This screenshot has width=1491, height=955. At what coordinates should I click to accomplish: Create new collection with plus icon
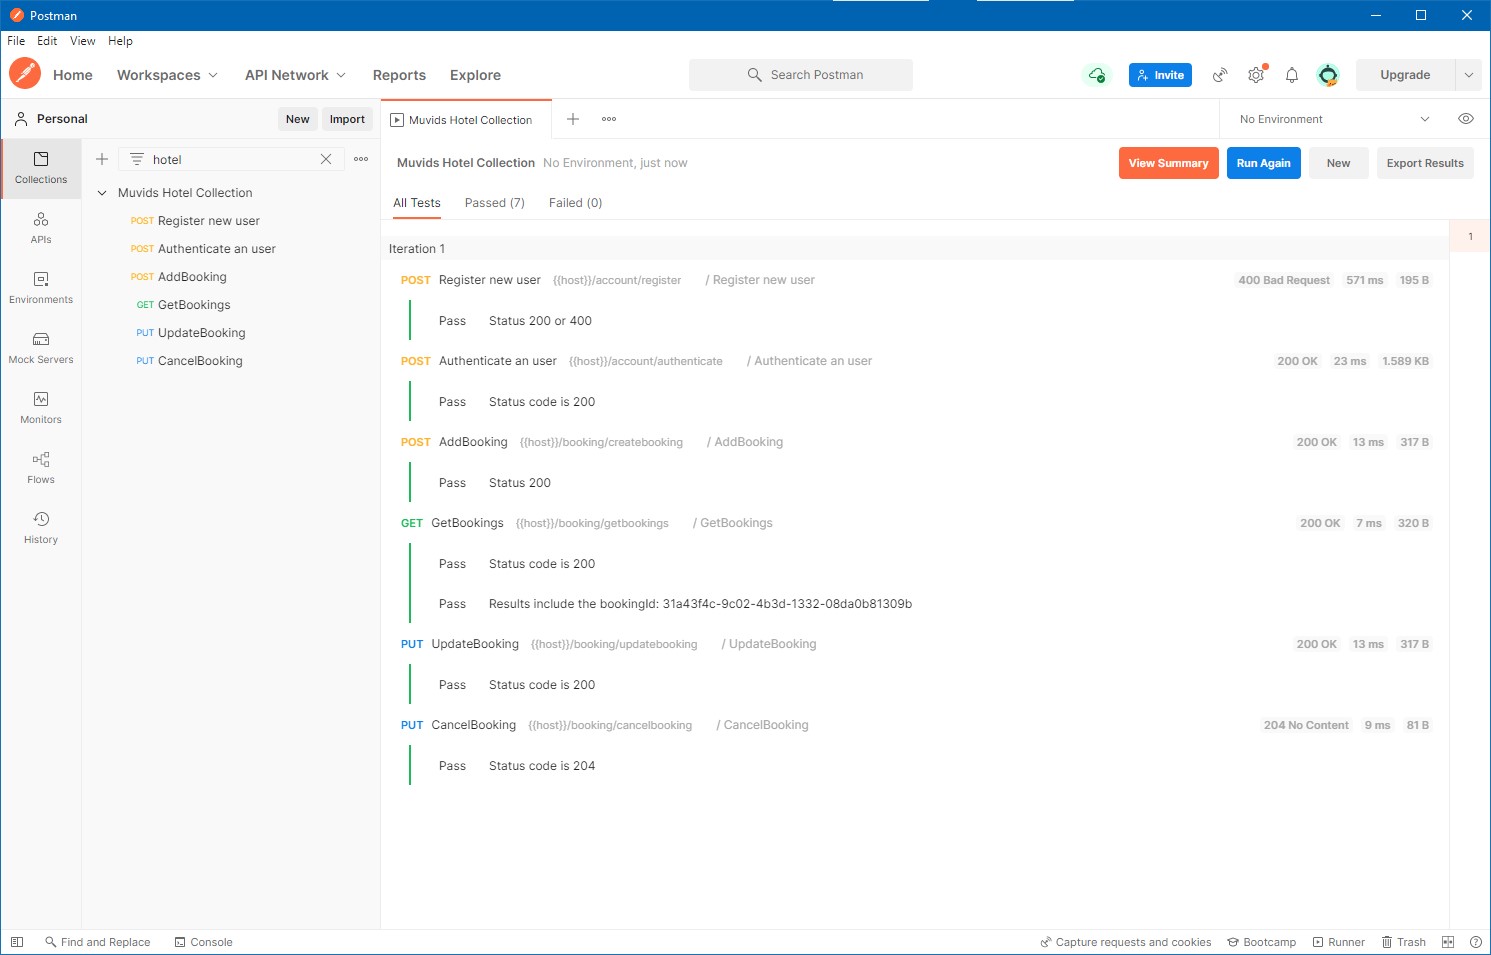point(102,159)
